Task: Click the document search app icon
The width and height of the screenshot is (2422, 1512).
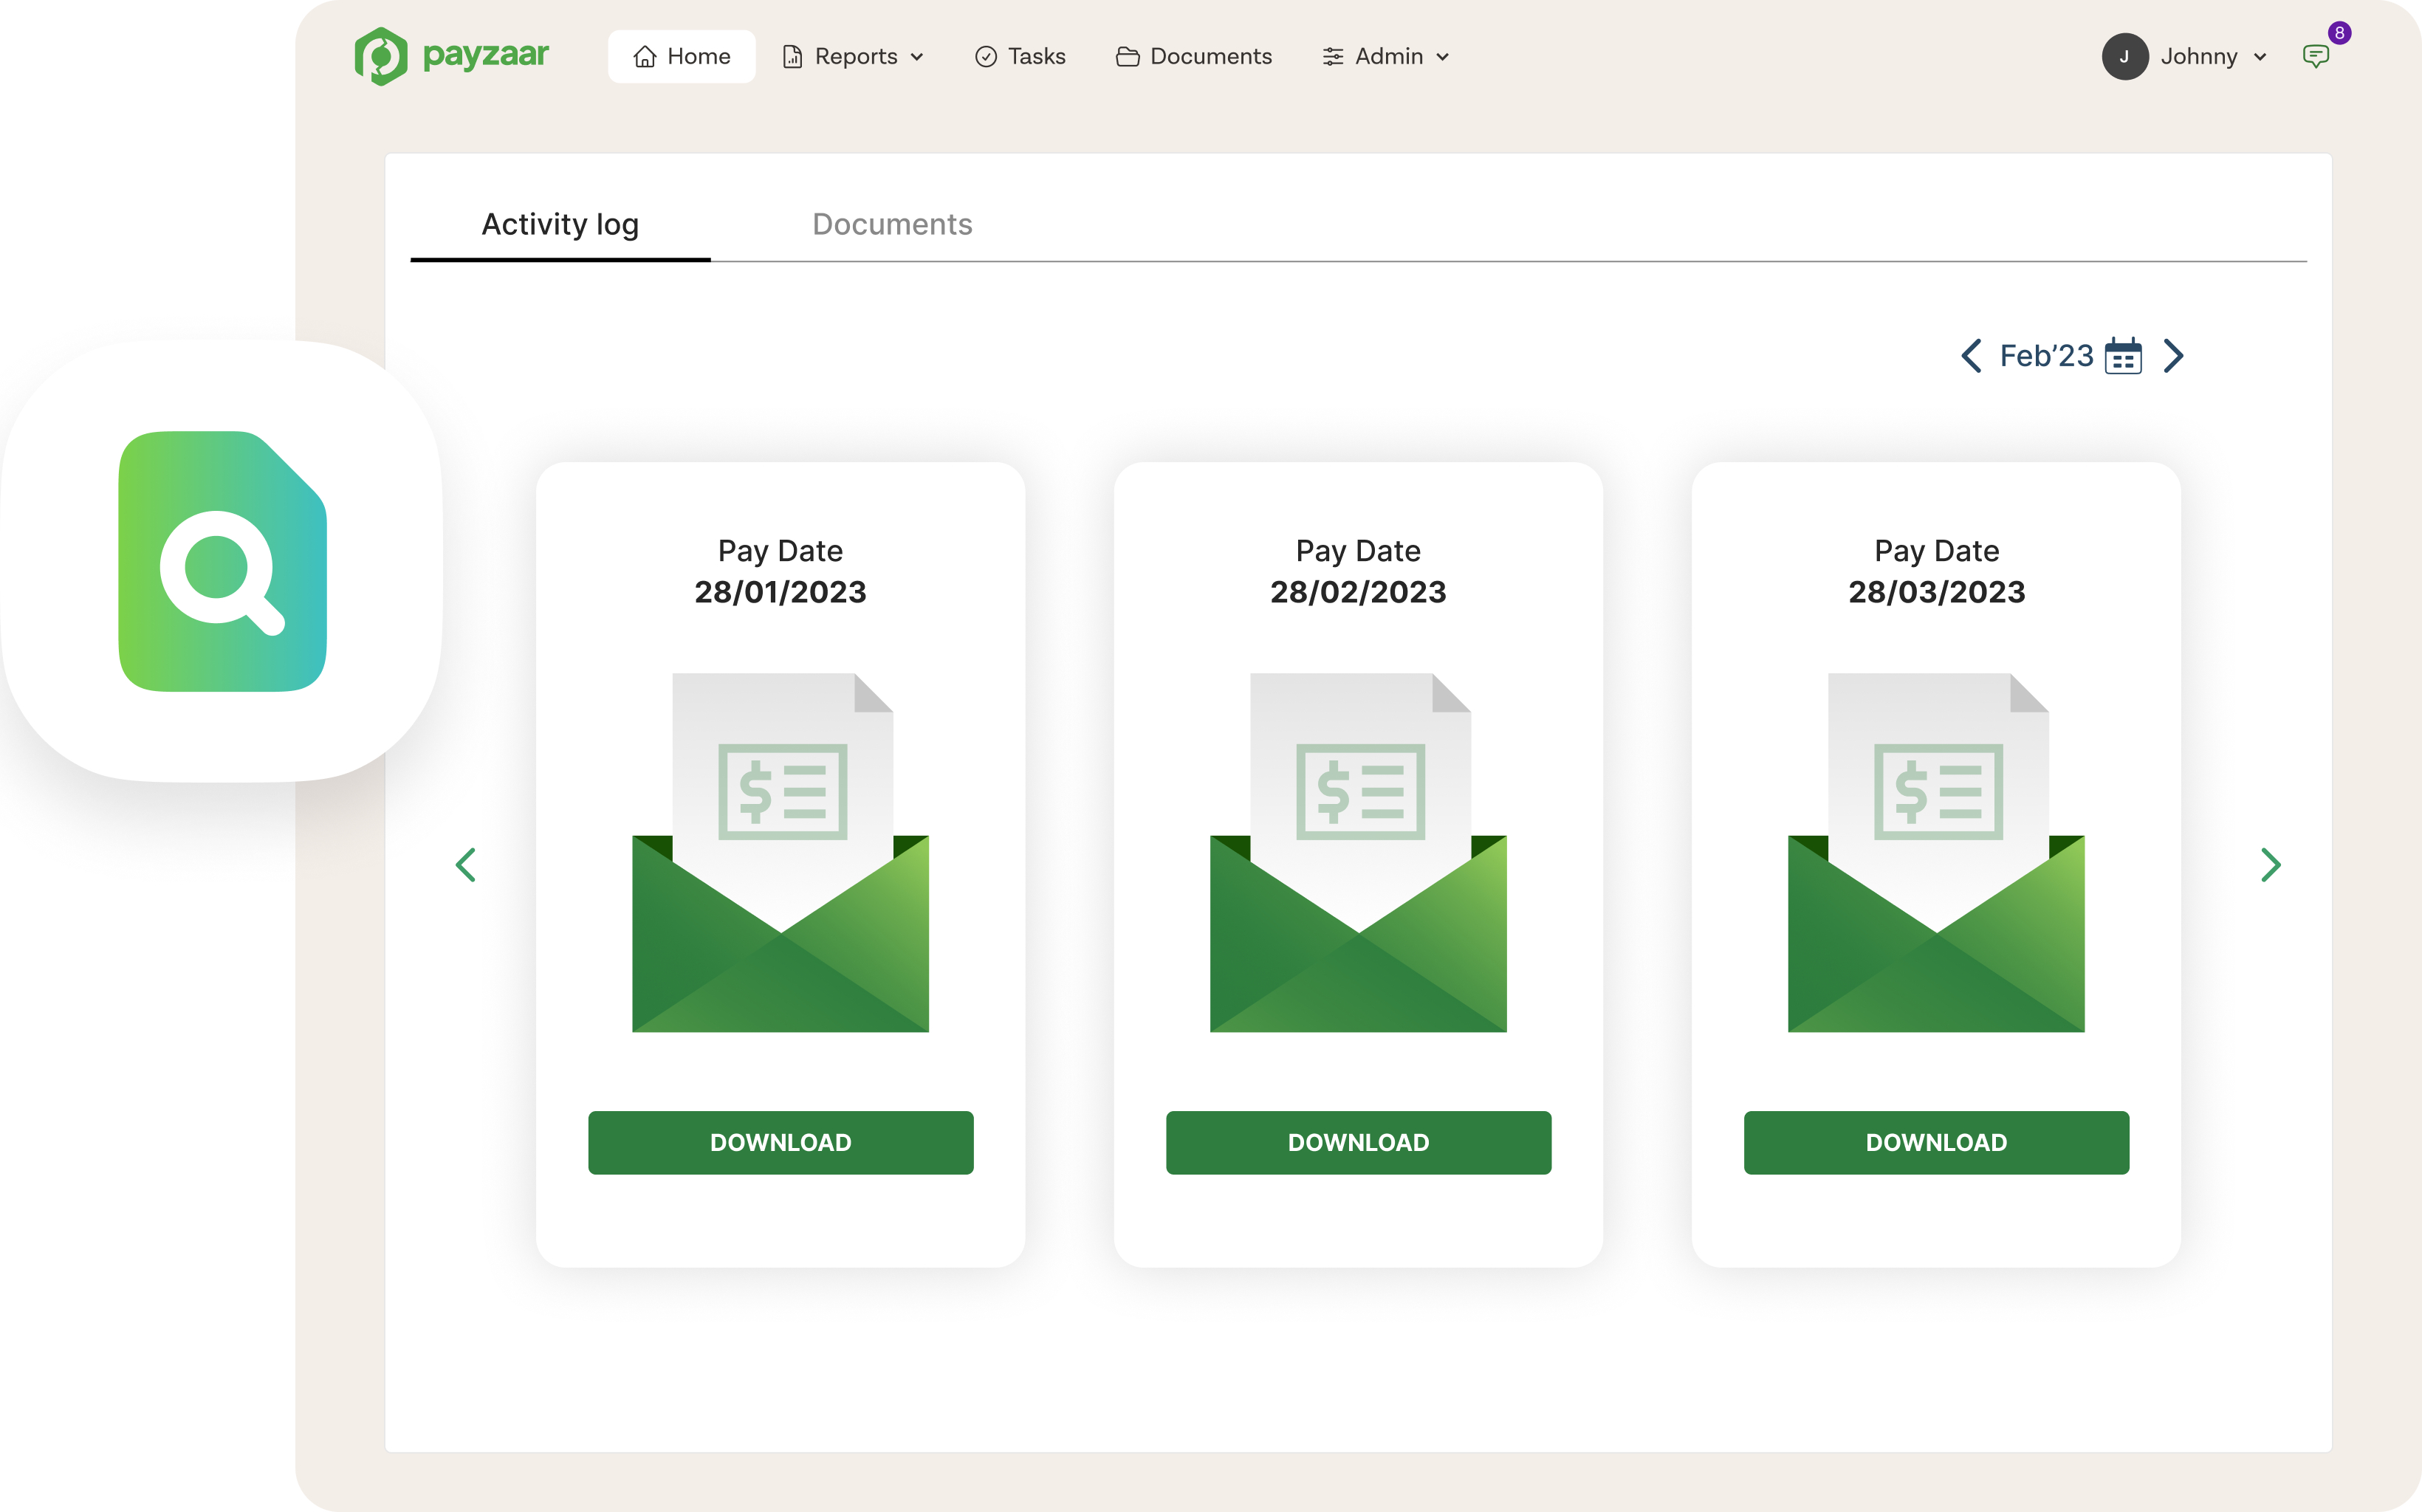Action: tap(222, 561)
